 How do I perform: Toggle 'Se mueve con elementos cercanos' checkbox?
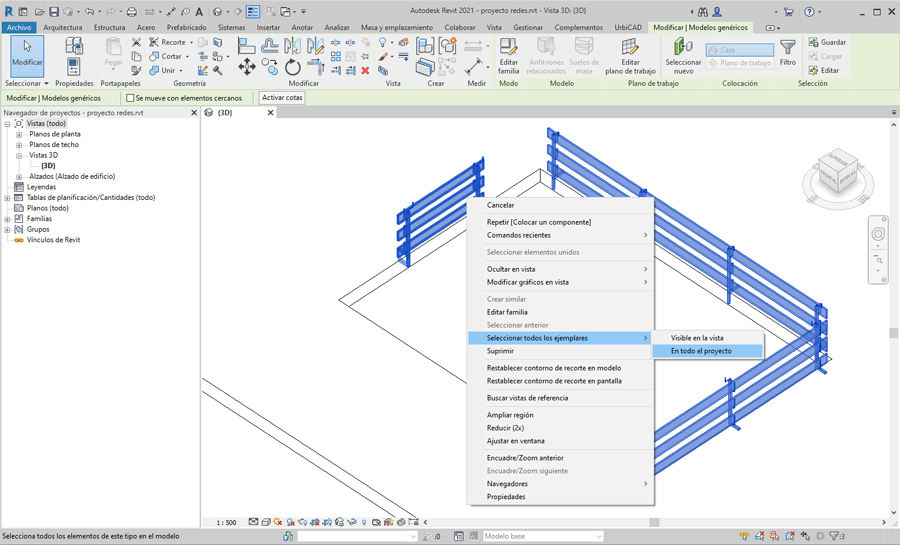(x=130, y=98)
